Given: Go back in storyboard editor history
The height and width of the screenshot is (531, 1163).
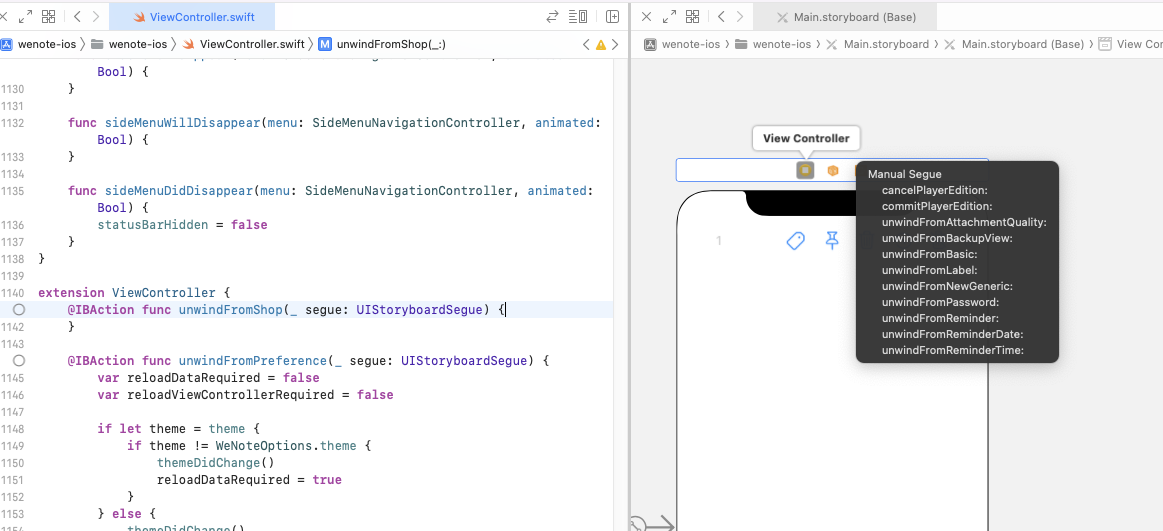Looking at the screenshot, I should pyautogui.click(x=721, y=16).
